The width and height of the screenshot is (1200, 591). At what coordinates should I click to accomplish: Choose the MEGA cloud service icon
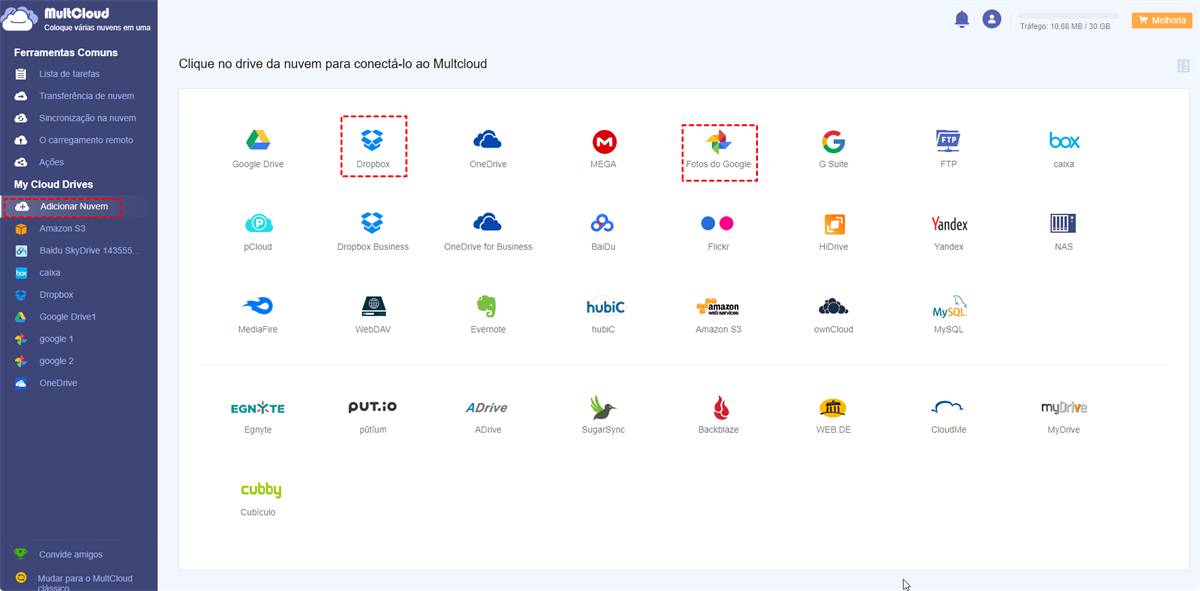[x=603, y=141]
